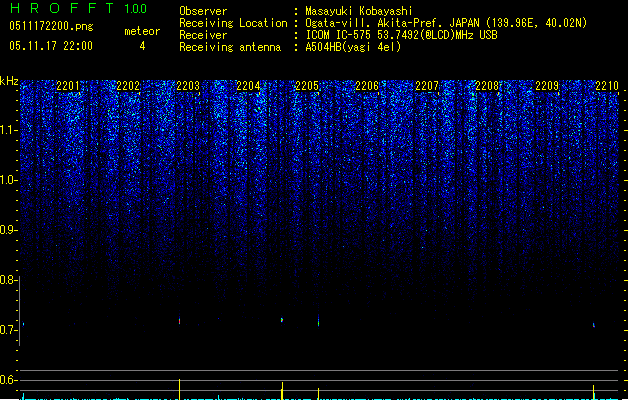Click the 0.7 kHz axis label
Screen dimensions: 629x400
pyautogui.click(x=8, y=330)
